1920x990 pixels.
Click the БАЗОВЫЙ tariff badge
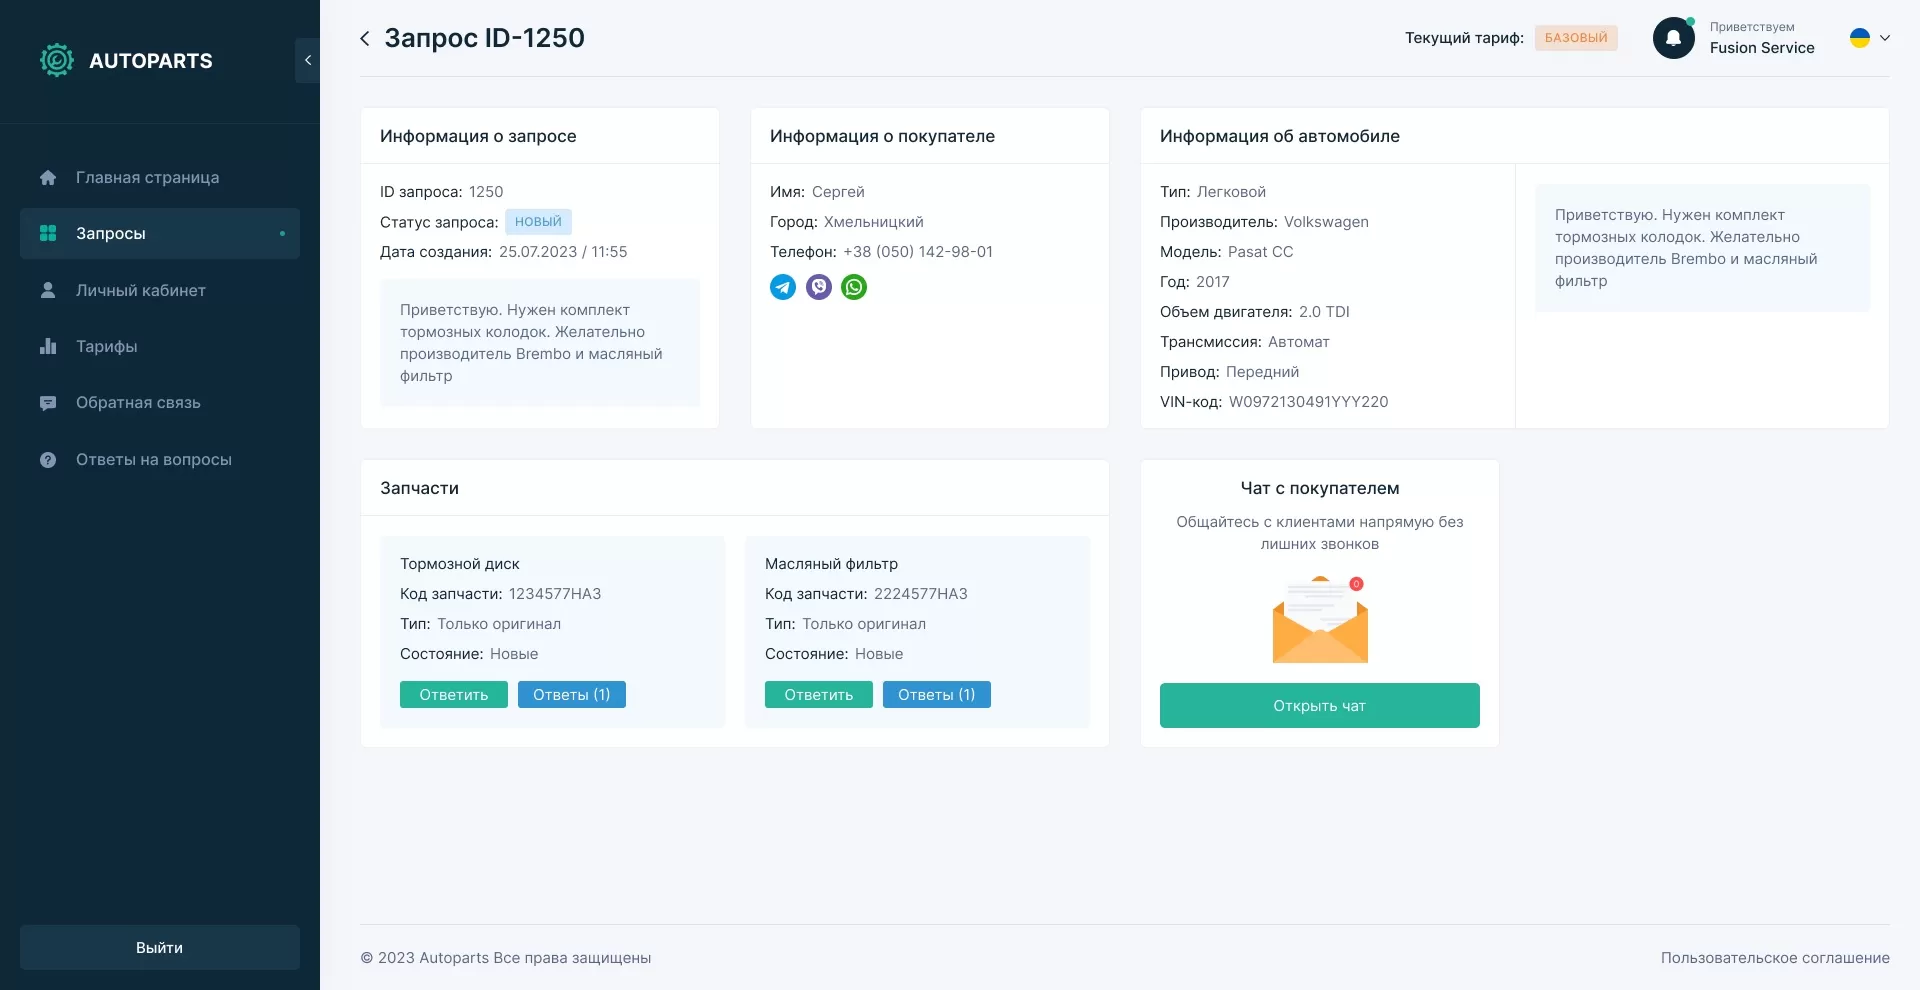[1576, 38]
